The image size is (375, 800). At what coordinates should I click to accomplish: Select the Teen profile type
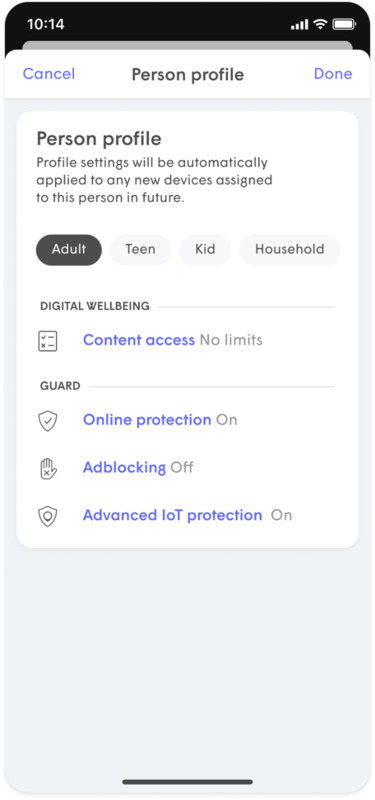[x=140, y=249]
